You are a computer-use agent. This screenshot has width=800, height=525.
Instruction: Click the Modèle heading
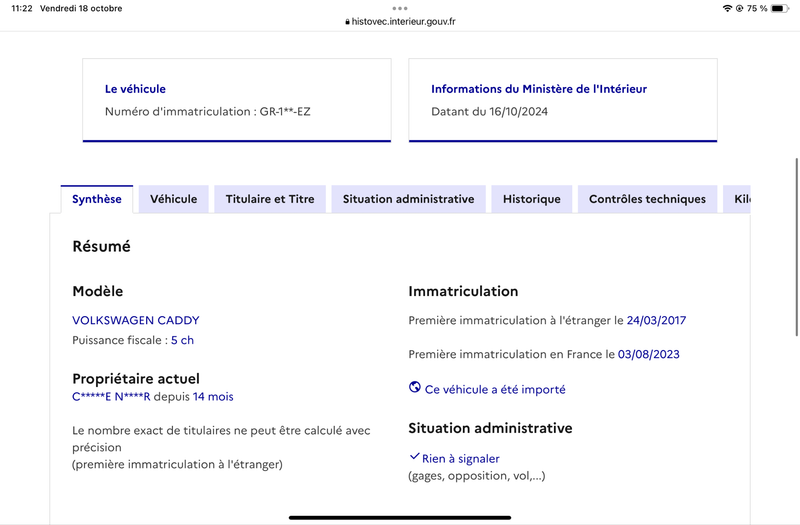(97, 291)
